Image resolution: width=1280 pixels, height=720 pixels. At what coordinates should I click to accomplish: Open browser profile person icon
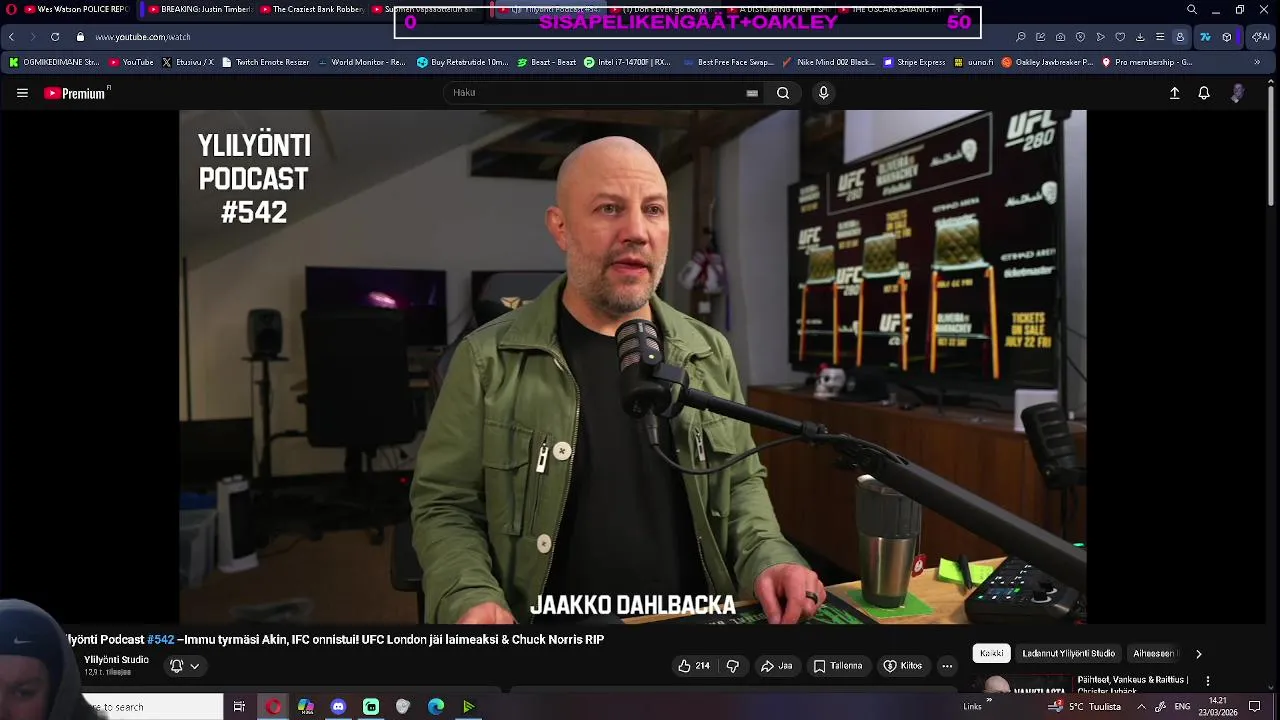point(1180,37)
